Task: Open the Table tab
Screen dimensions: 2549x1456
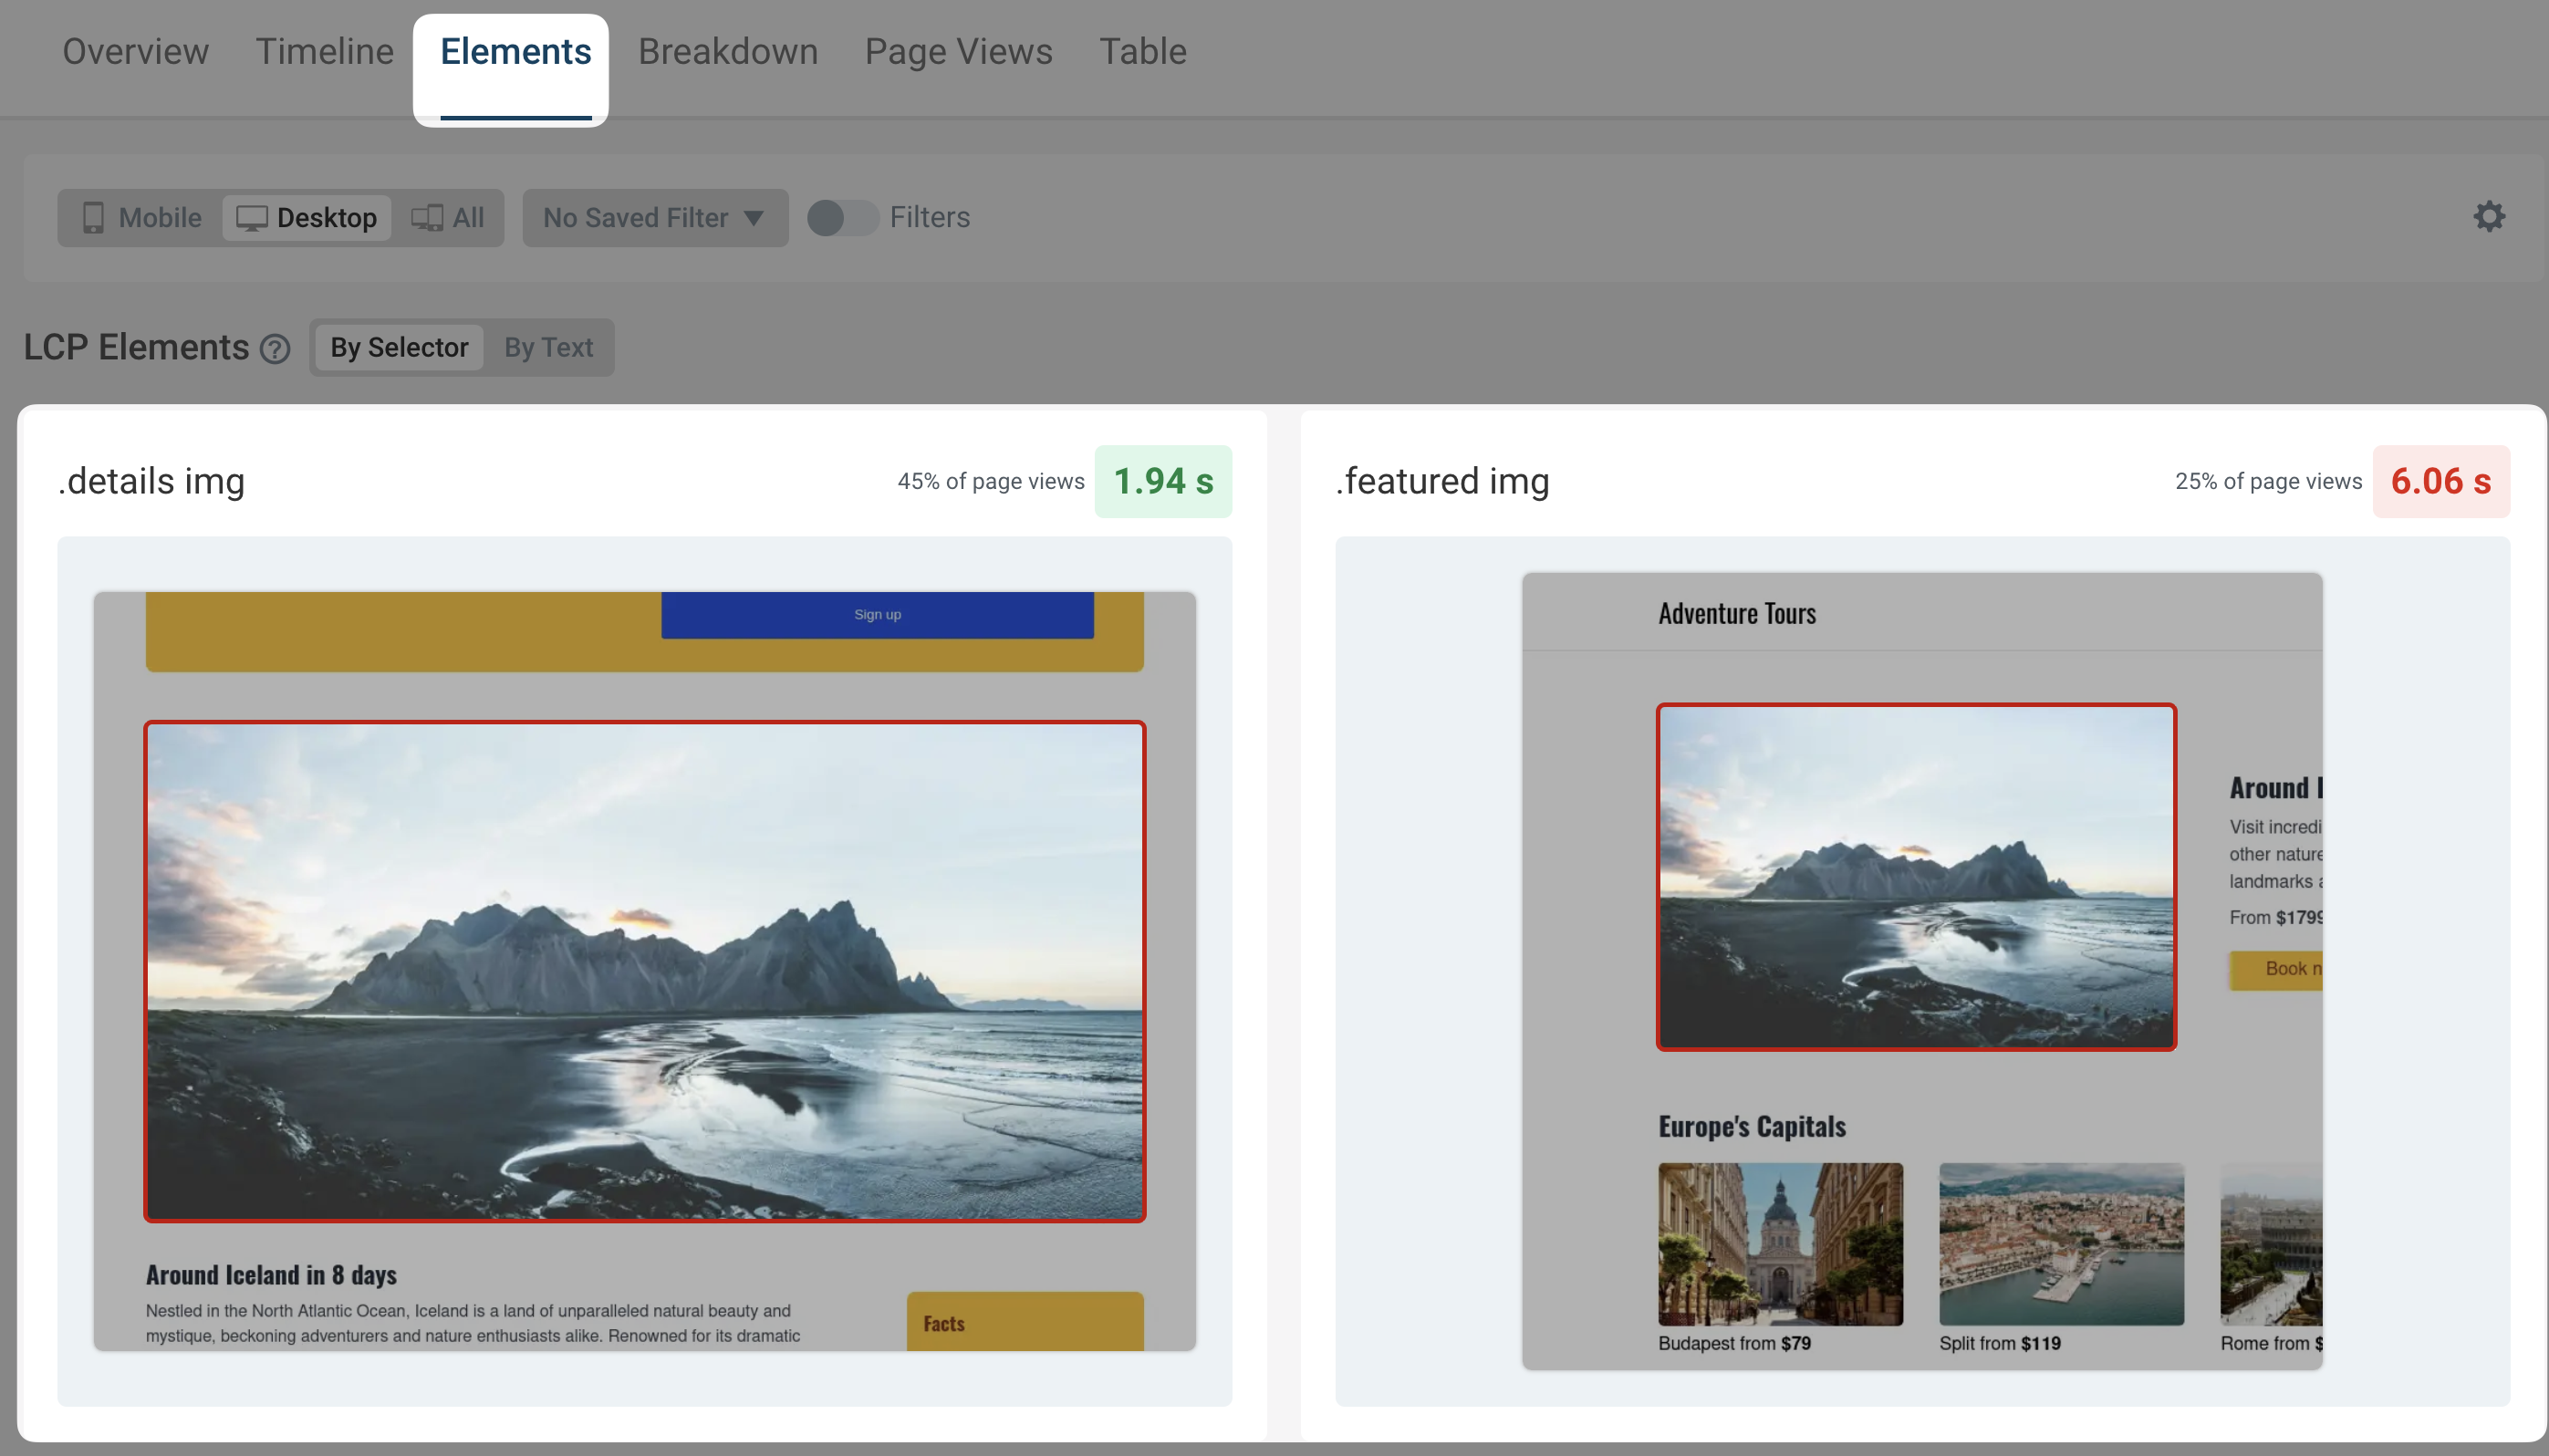Action: [1142, 51]
